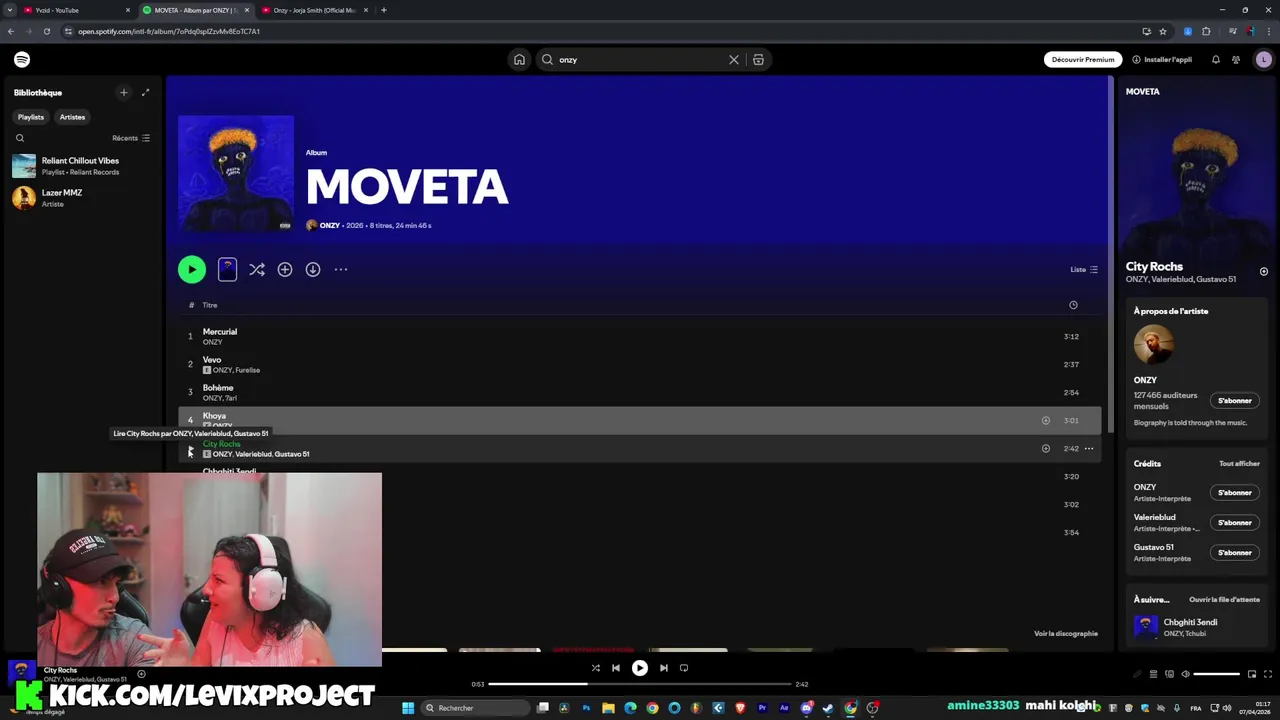The image size is (1280, 720).
Task: Expand the library with the arrows icon
Action: coord(145,93)
